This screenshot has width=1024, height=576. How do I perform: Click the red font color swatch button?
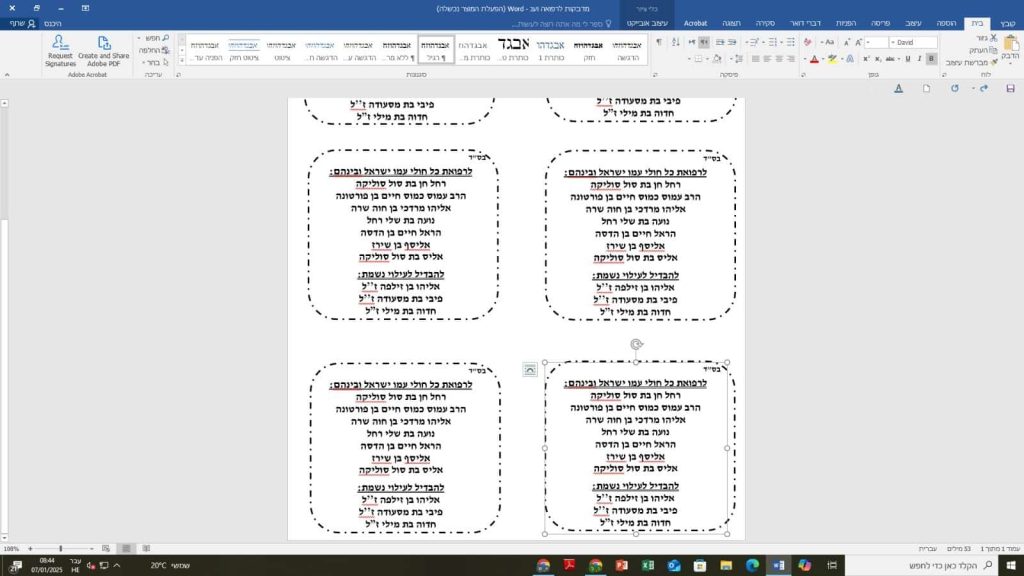click(814, 59)
